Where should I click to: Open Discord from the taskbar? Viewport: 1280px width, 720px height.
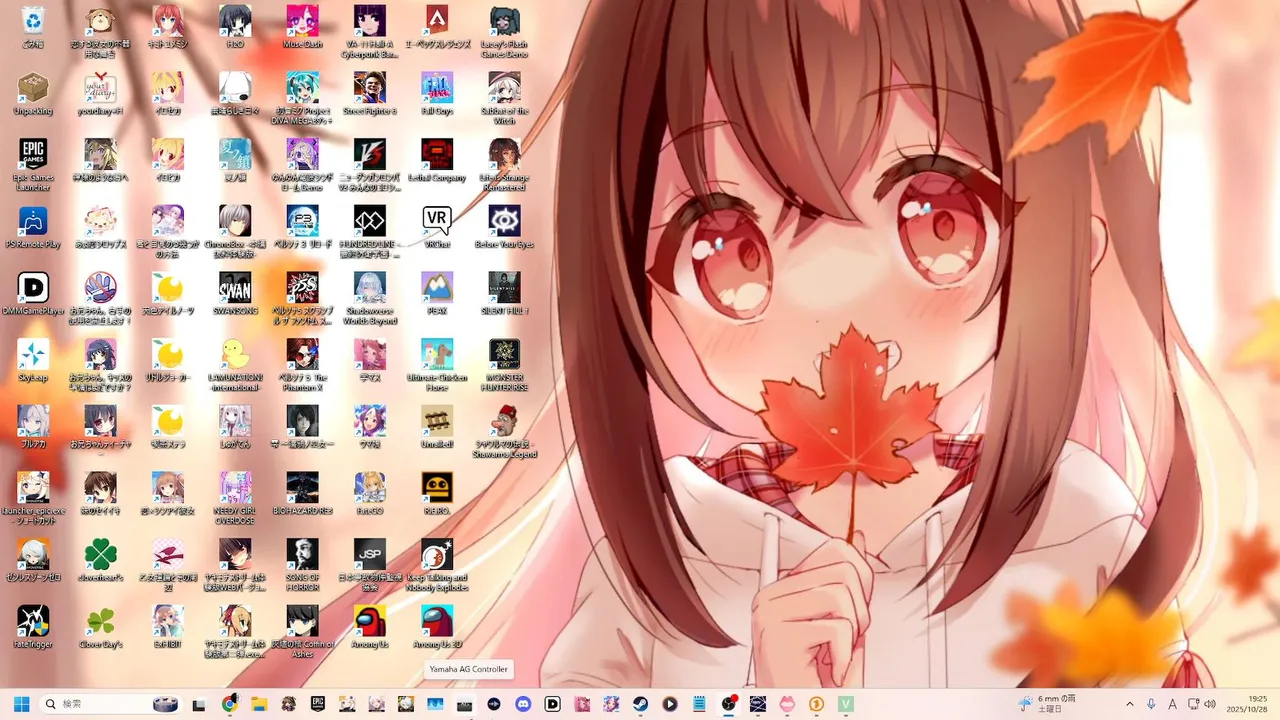[523, 704]
